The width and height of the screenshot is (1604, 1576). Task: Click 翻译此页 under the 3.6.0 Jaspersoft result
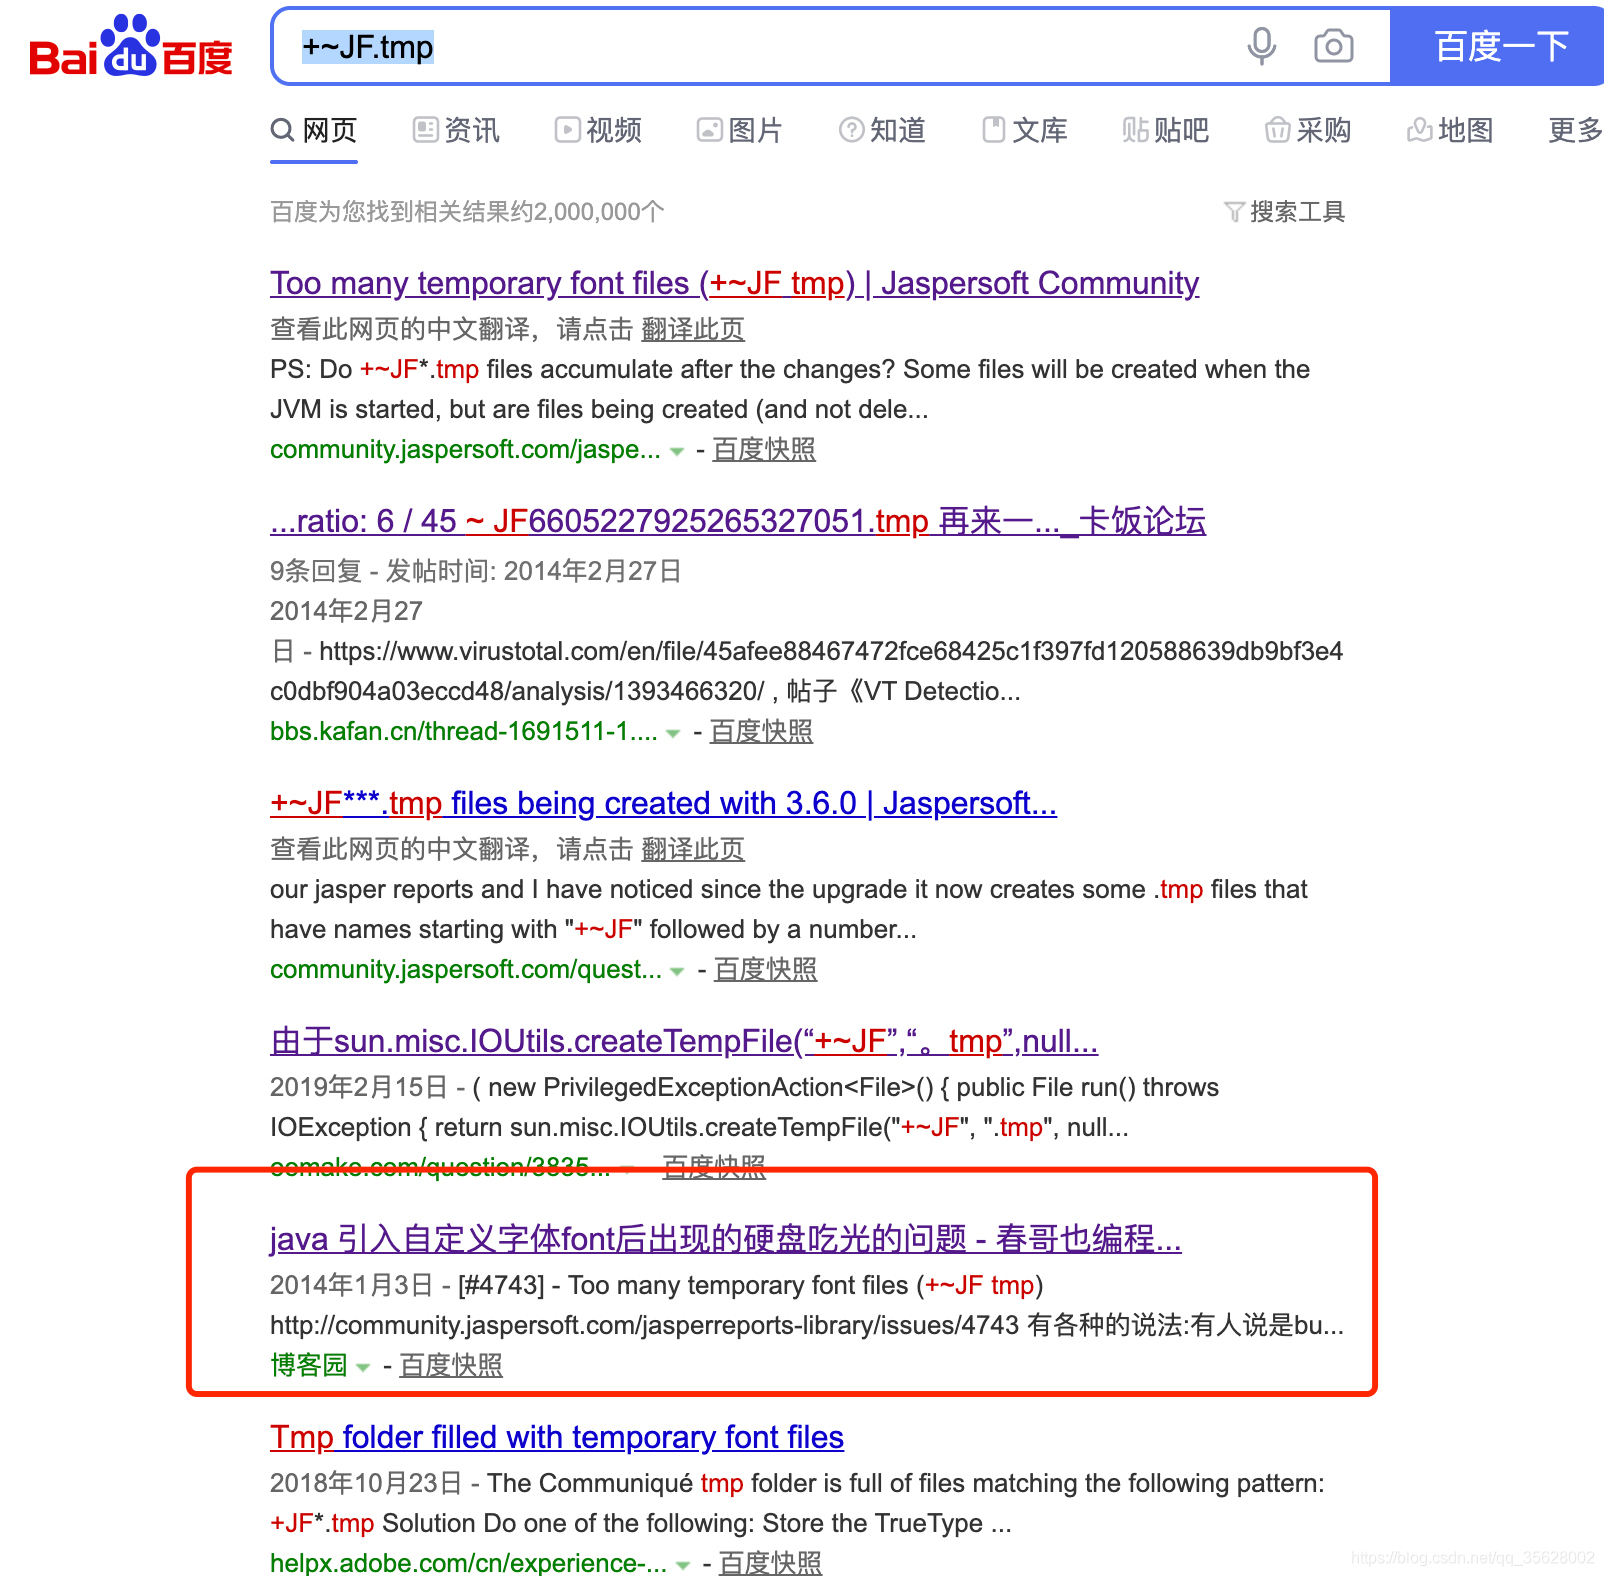click(x=693, y=849)
